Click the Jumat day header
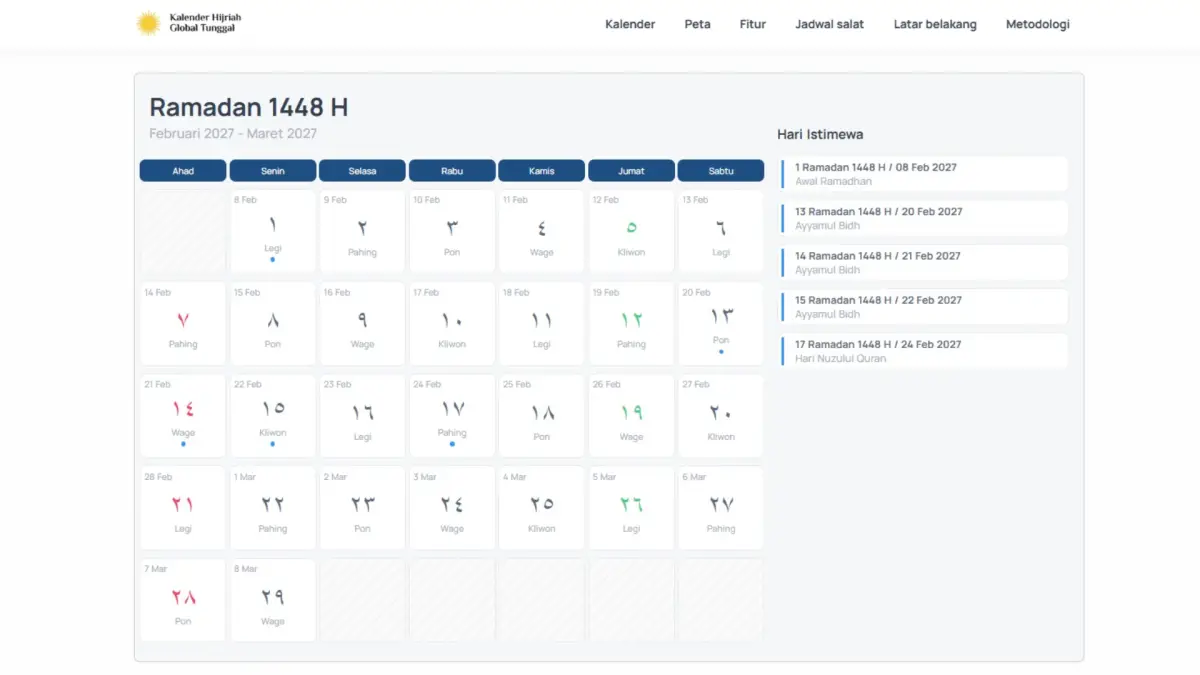Screen dimensions: 1200x675 pos(631,171)
